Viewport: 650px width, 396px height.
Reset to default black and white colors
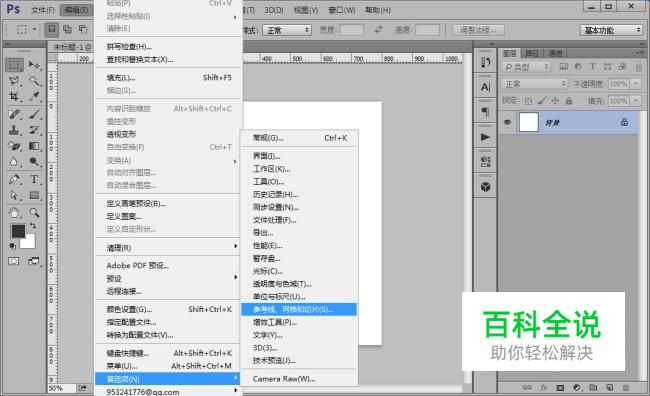[x=13, y=246]
